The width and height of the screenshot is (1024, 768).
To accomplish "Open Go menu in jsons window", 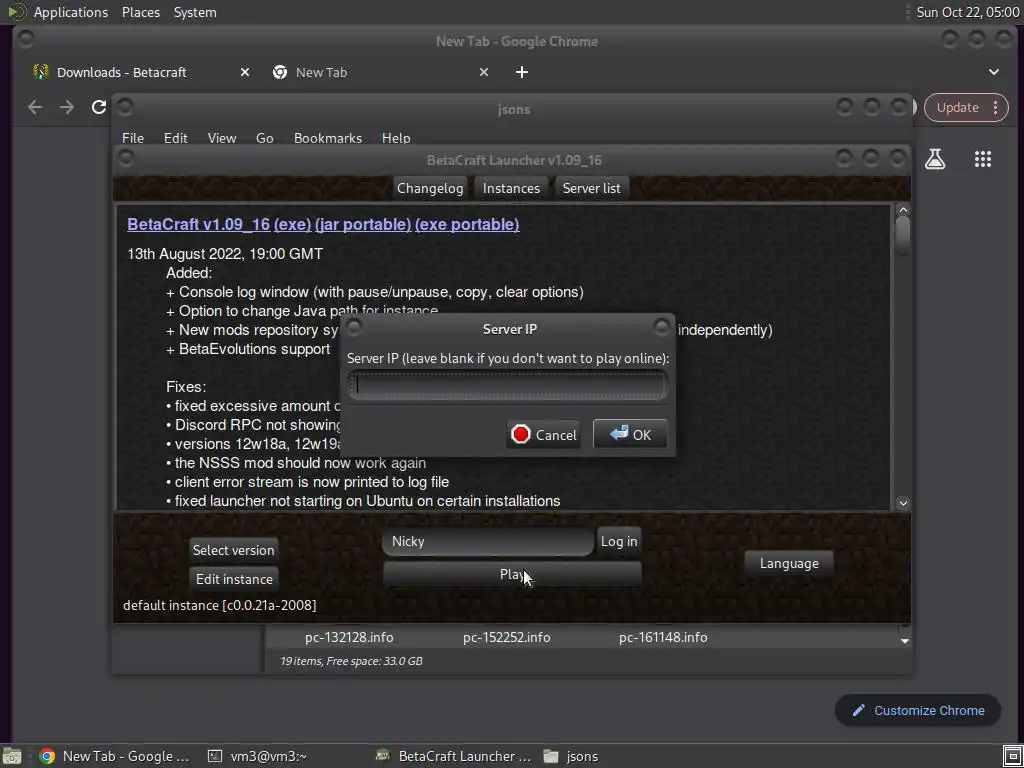I will point(264,138).
